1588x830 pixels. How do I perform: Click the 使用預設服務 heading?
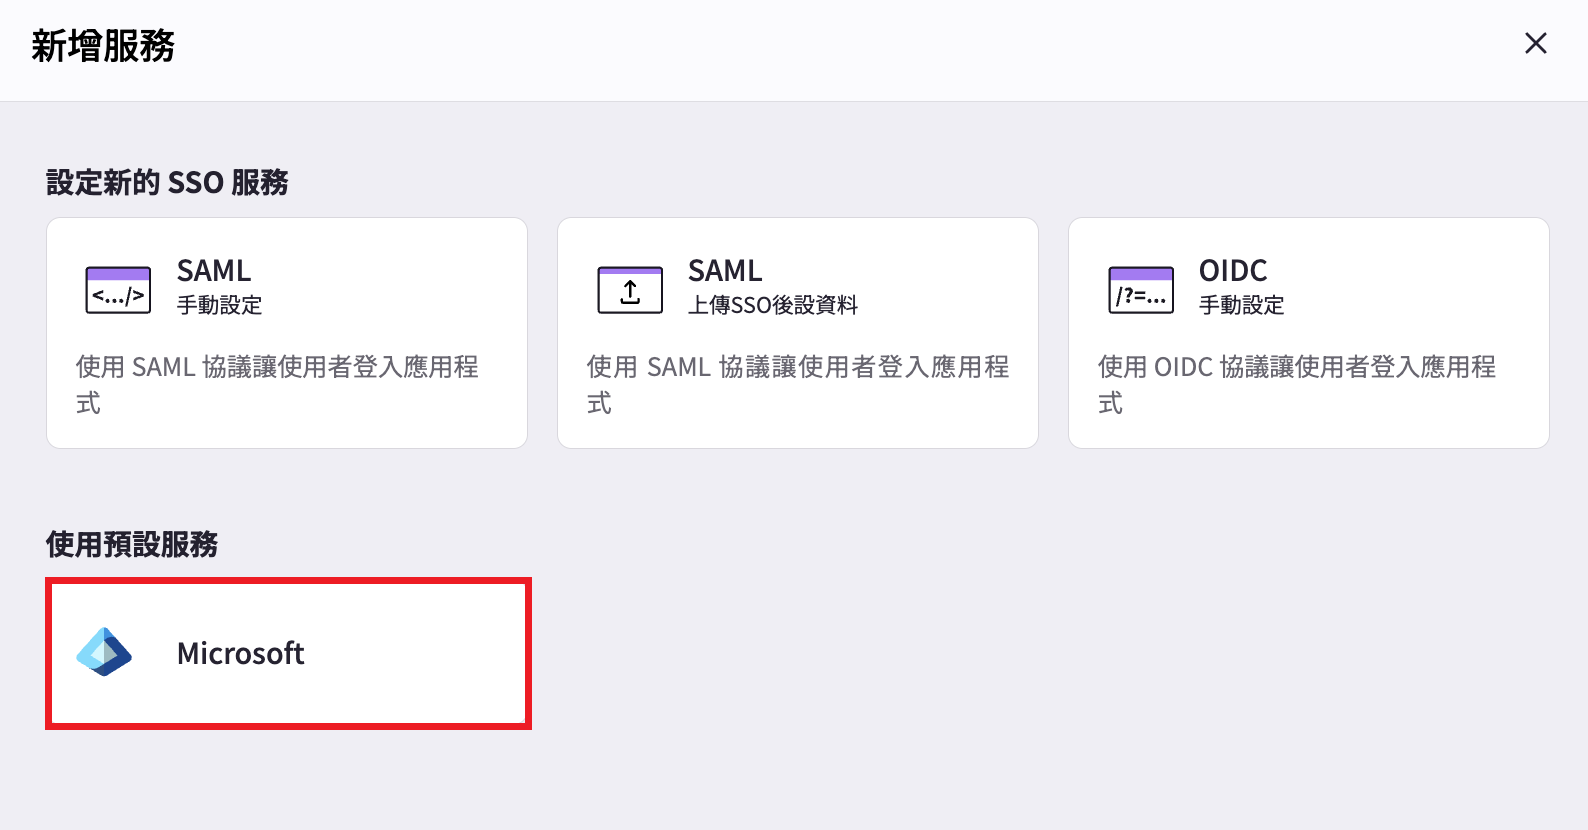(132, 544)
